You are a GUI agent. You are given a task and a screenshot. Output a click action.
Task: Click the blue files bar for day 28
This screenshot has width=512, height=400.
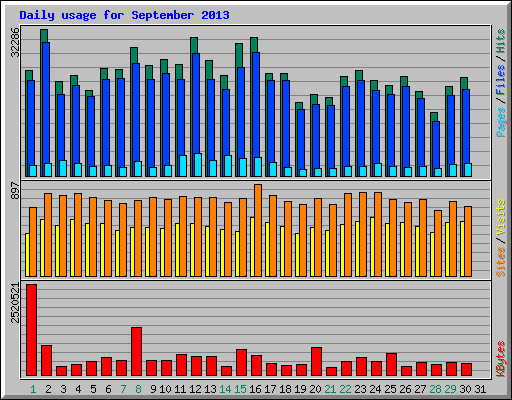pos(436,145)
